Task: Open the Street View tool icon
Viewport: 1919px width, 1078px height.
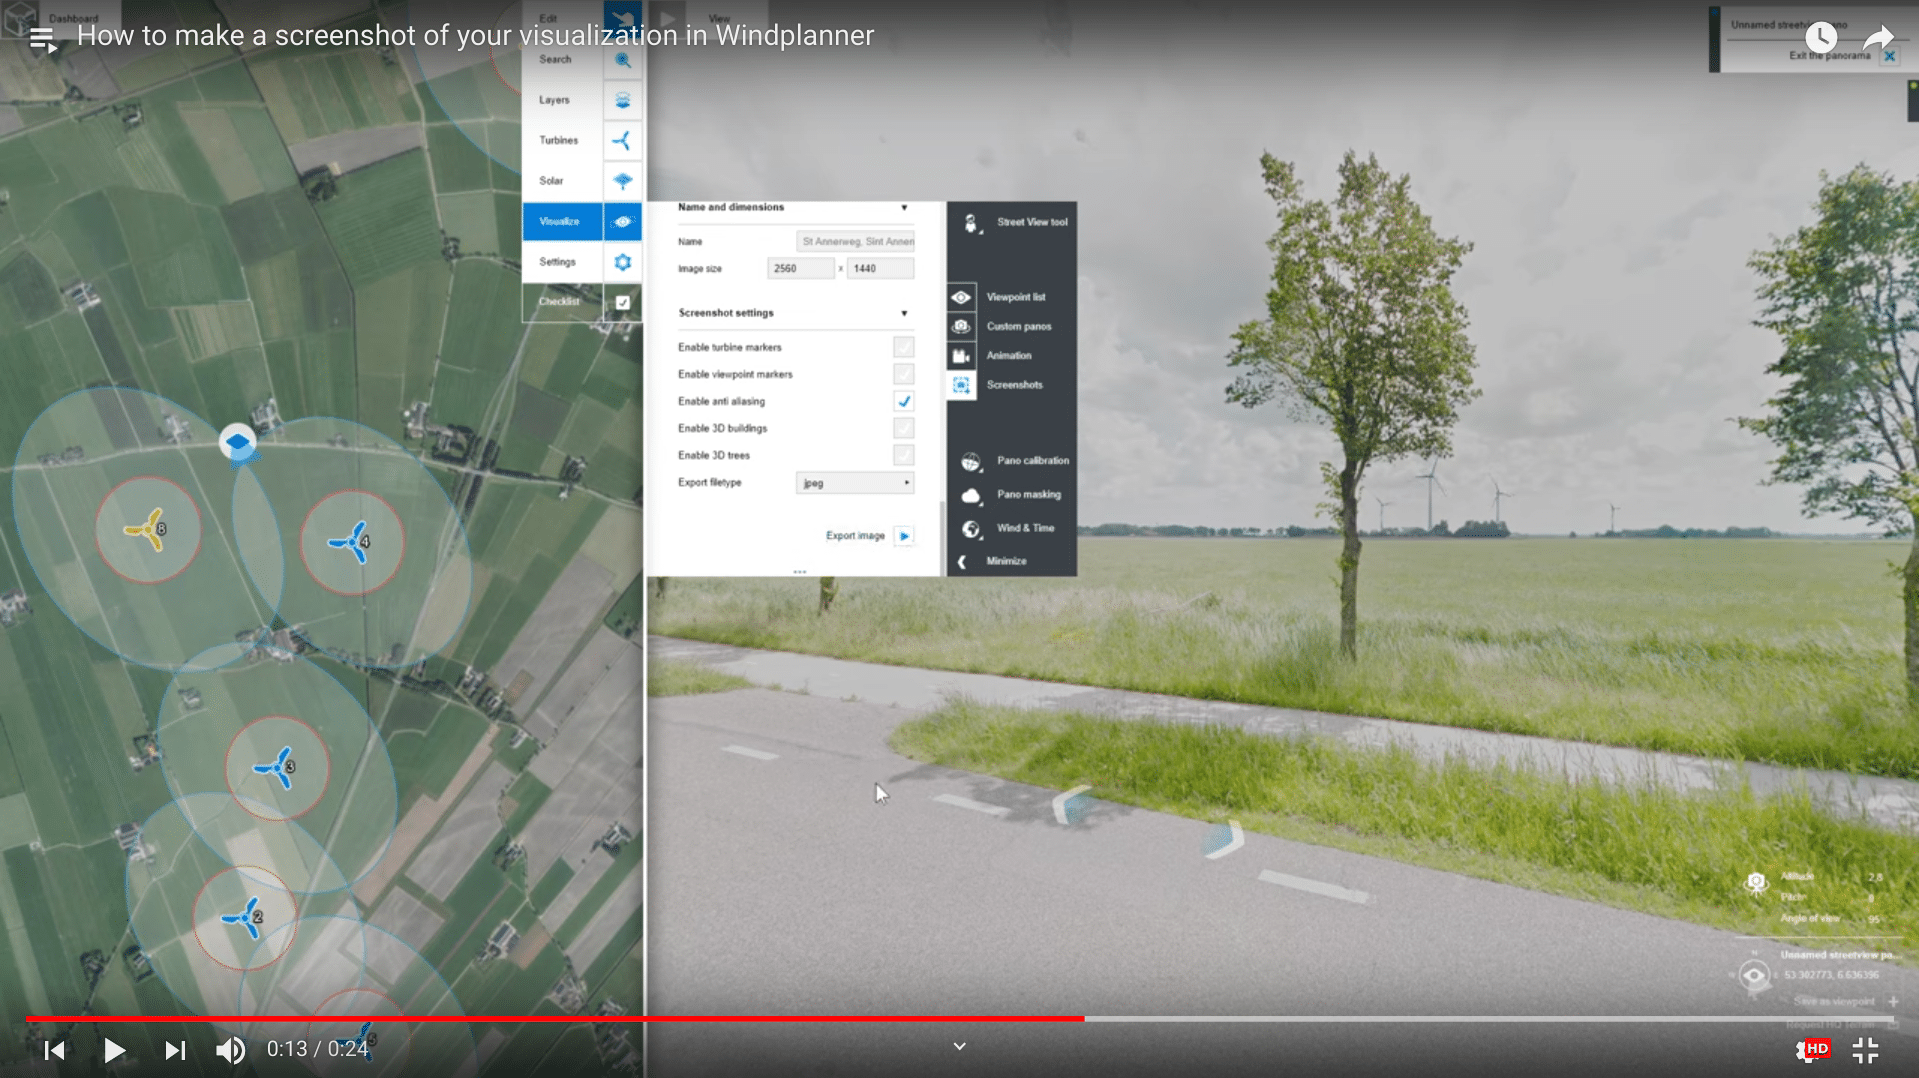Action: click(x=970, y=223)
